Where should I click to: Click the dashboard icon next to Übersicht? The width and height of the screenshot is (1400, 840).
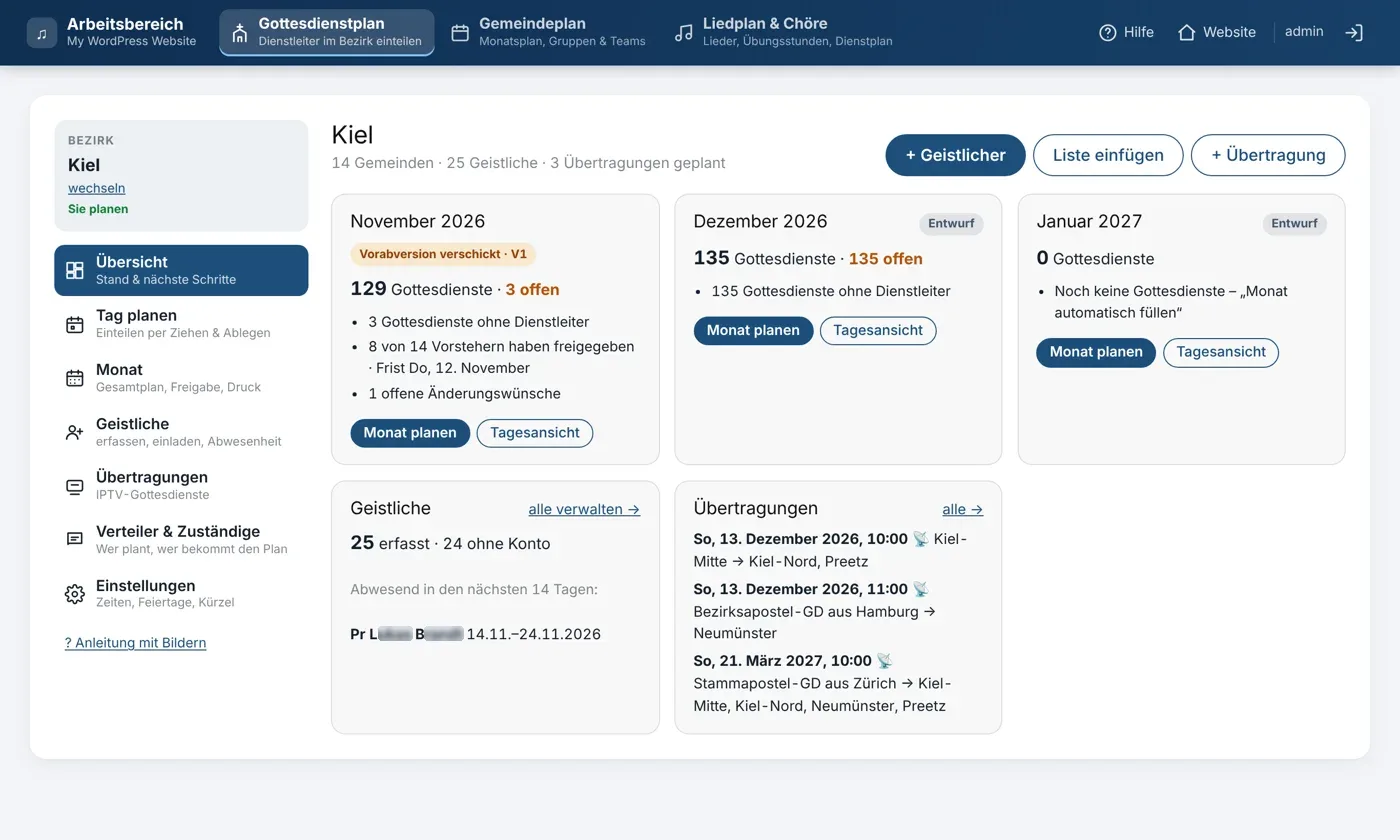tap(75, 270)
